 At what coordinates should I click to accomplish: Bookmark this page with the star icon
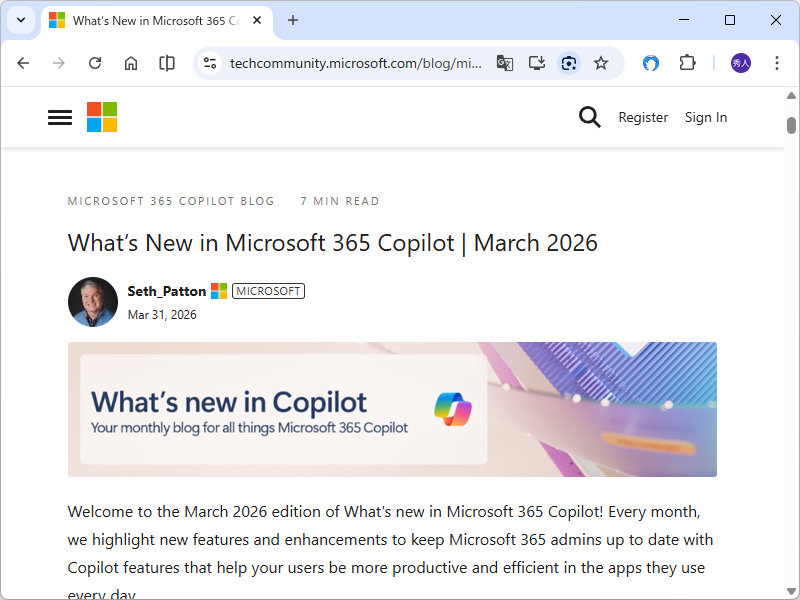click(601, 63)
